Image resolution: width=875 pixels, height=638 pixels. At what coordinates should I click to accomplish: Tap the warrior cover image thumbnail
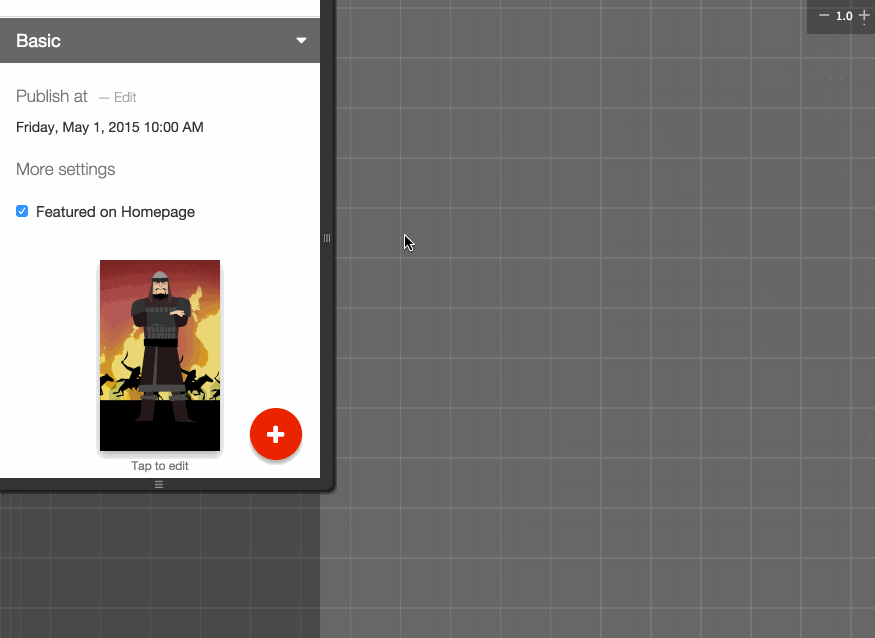tap(160, 356)
